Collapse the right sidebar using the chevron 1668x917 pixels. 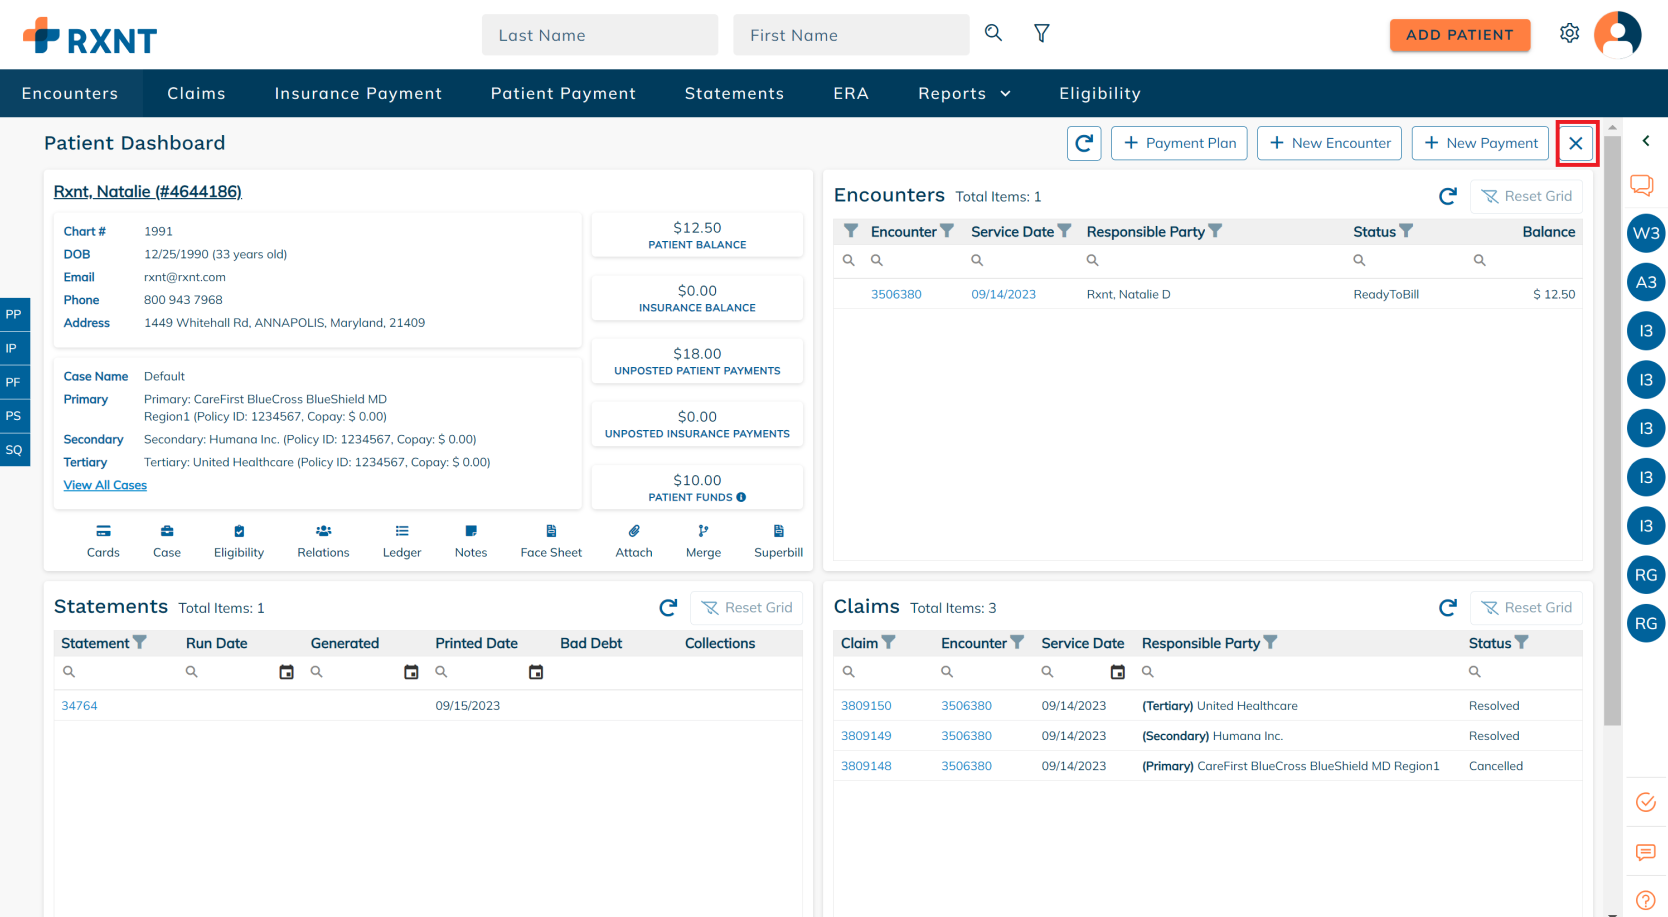[x=1646, y=141]
